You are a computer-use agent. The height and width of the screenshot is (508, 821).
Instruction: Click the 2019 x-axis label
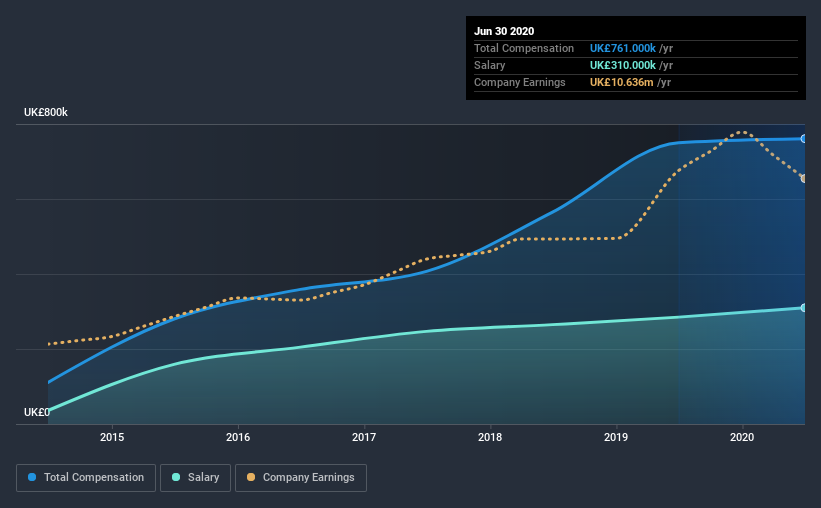[616, 437]
